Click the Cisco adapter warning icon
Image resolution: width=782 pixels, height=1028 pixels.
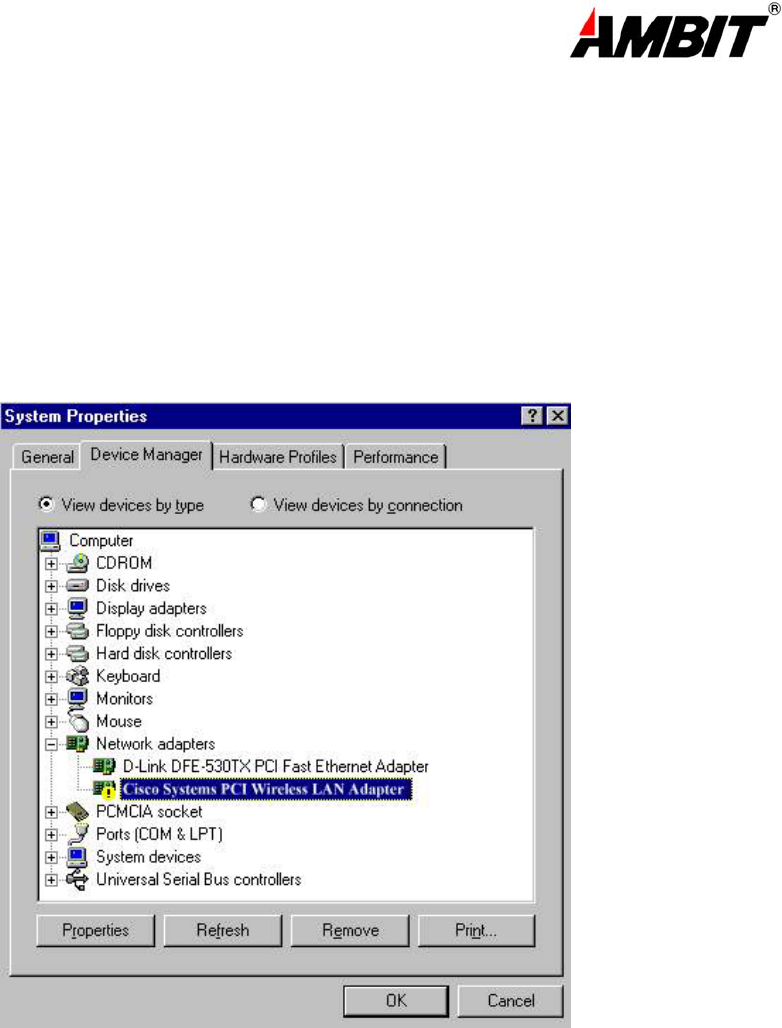click(x=104, y=789)
